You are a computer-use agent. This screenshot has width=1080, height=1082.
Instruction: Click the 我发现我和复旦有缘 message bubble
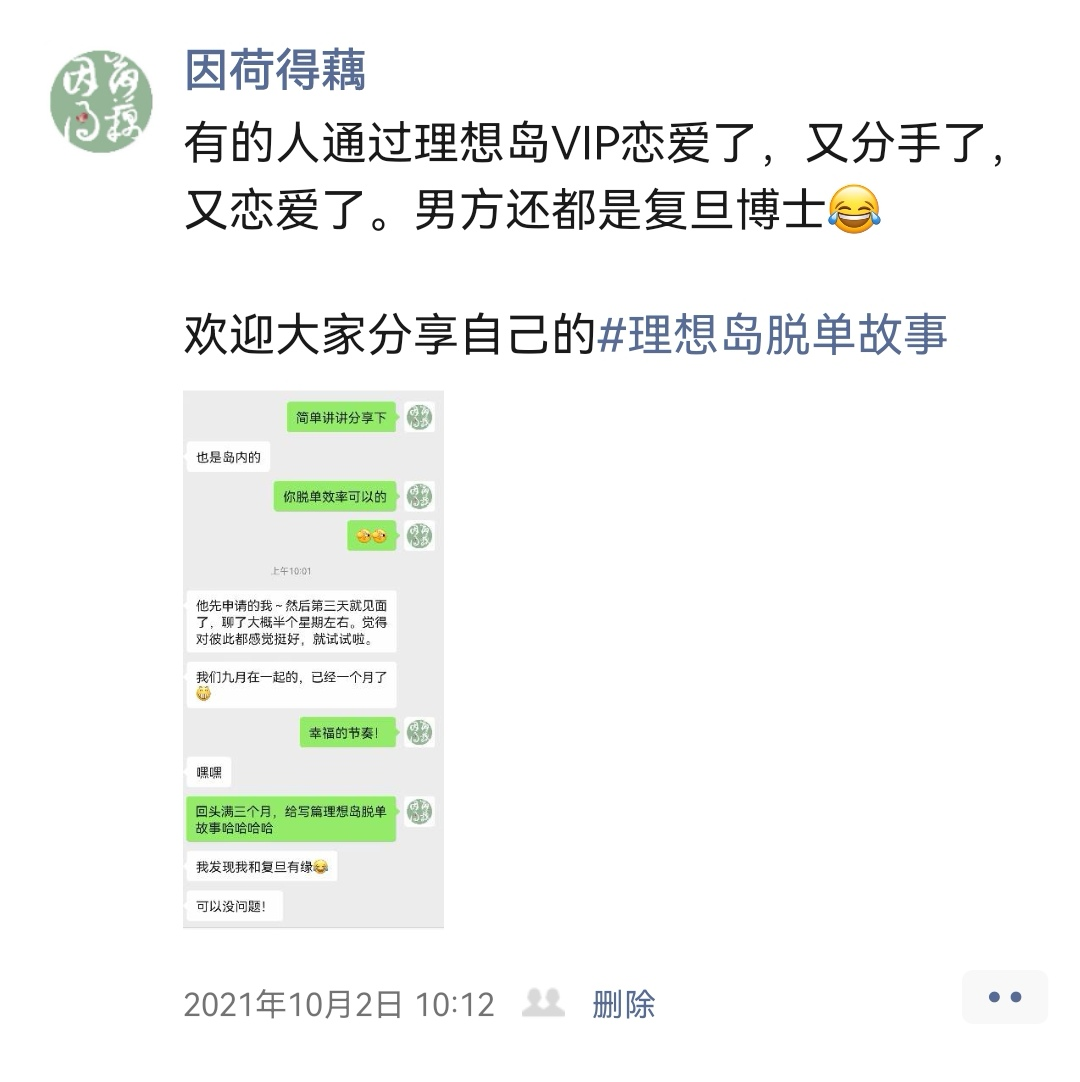point(262,867)
